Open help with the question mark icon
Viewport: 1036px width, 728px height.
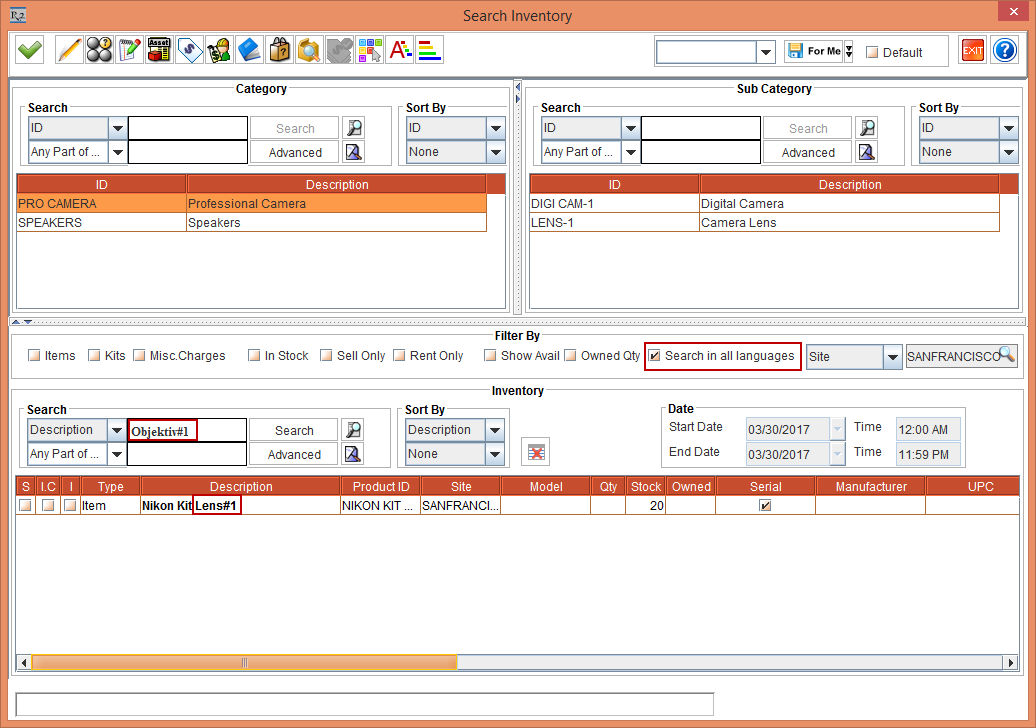(1004, 51)
